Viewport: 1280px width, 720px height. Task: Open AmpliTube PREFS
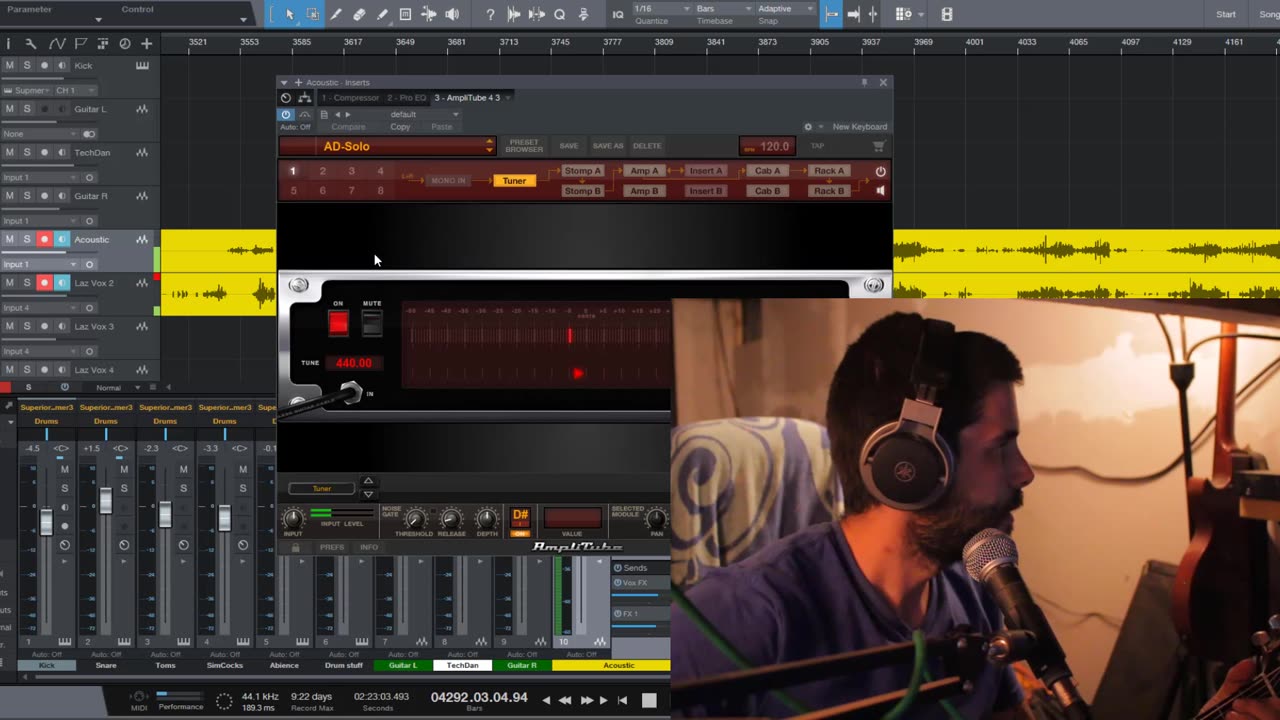point(332,547)
